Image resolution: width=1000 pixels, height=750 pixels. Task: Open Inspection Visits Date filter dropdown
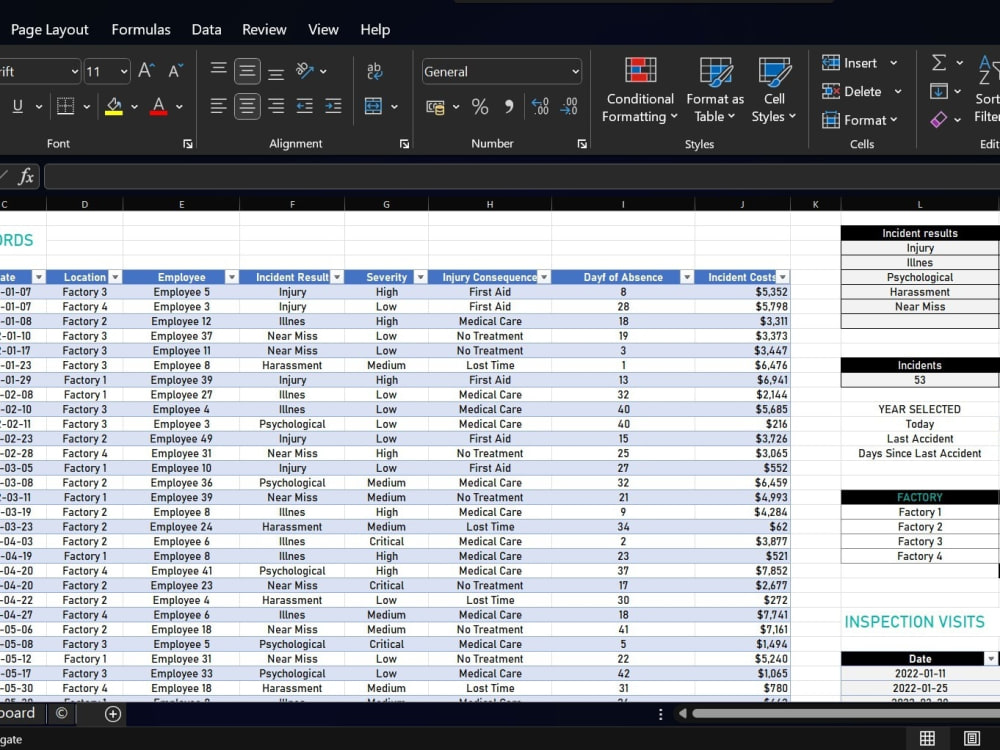pyautogui.click(x=991, y=659)
